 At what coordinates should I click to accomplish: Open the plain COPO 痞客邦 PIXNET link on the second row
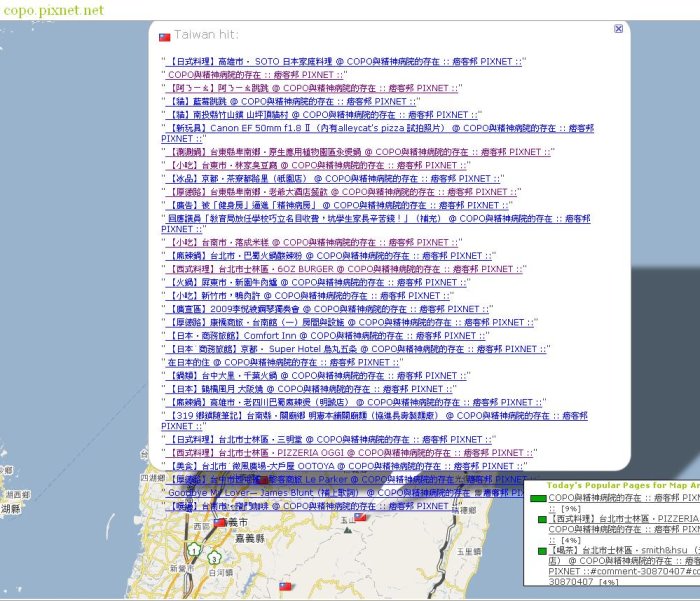coord(254,75)
